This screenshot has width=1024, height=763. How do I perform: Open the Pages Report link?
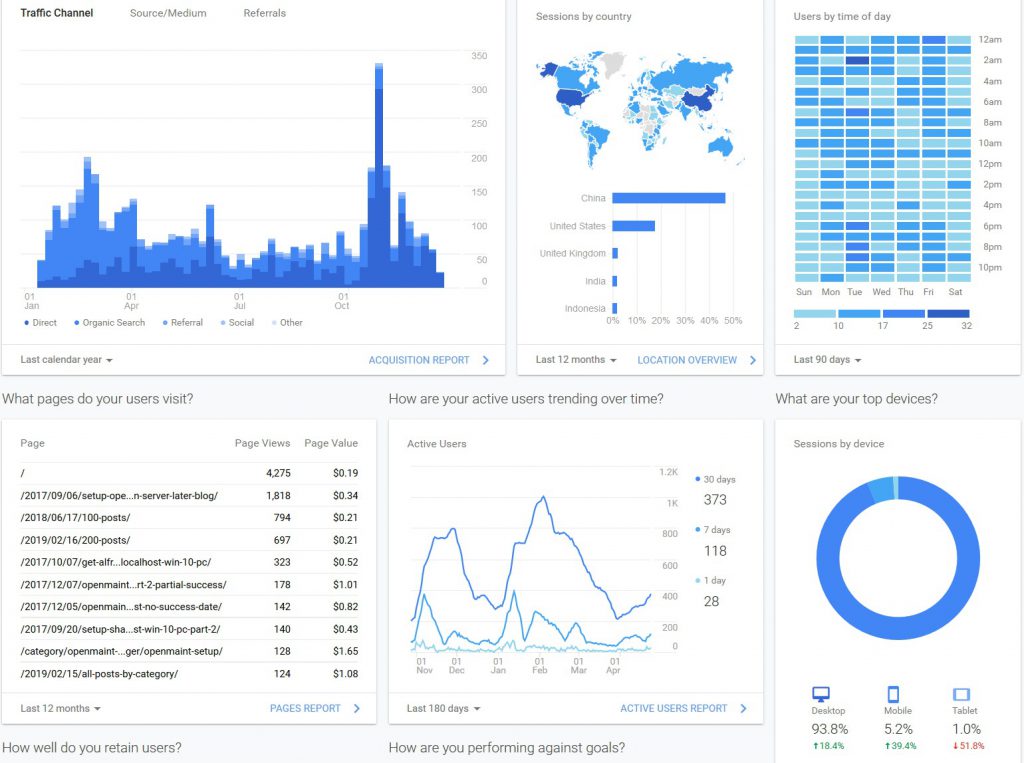tap(305, 709)
